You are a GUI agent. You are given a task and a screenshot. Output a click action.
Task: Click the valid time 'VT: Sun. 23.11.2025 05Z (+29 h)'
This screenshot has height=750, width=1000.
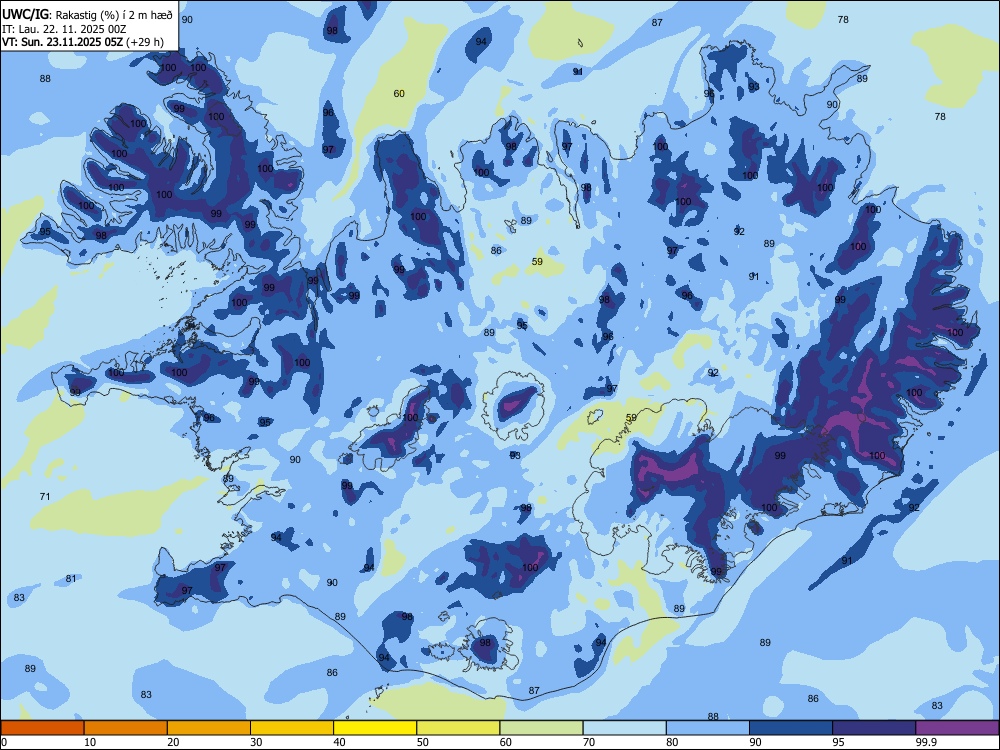tap(82, 42)
